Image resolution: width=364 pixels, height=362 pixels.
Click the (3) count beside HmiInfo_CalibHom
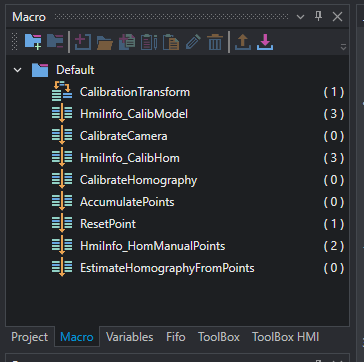coord(334,158)
